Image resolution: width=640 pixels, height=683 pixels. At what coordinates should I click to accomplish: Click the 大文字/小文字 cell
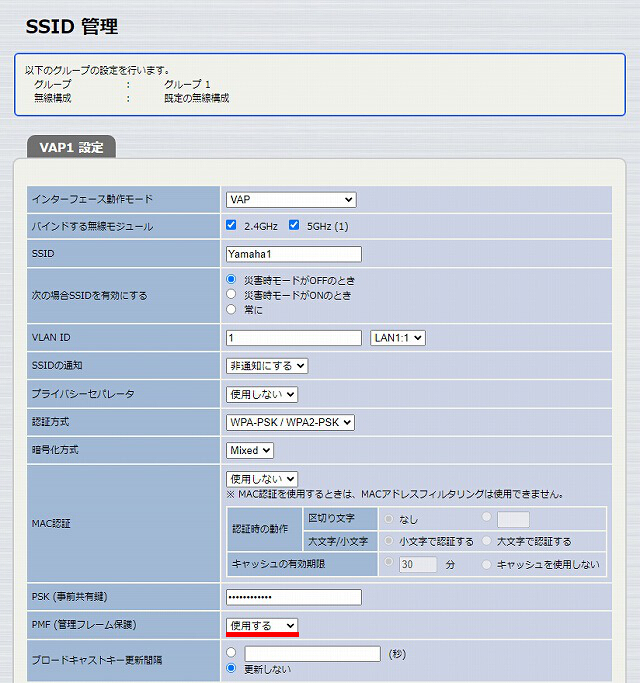tap(340, 541)
